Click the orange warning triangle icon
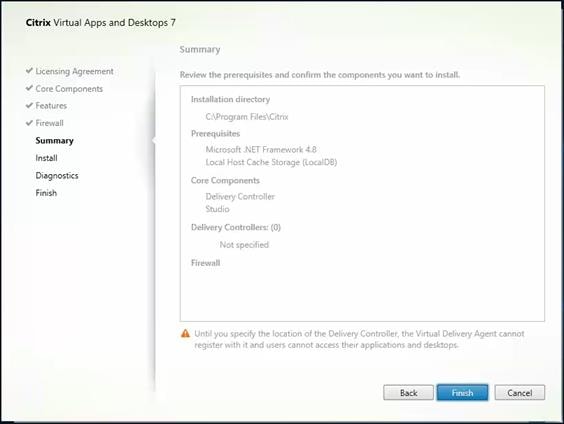 [185, 334]
